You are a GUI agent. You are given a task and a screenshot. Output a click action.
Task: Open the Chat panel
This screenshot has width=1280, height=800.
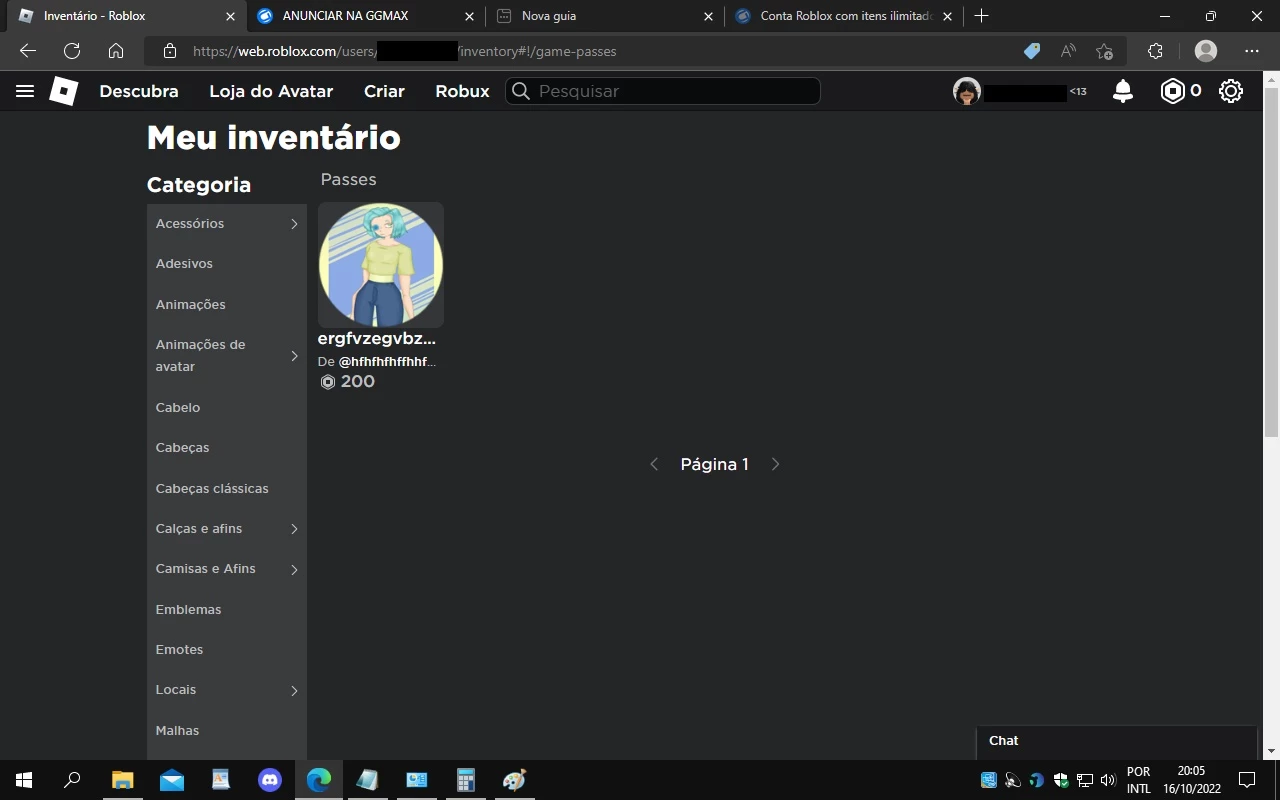[x=1116, y=741]
